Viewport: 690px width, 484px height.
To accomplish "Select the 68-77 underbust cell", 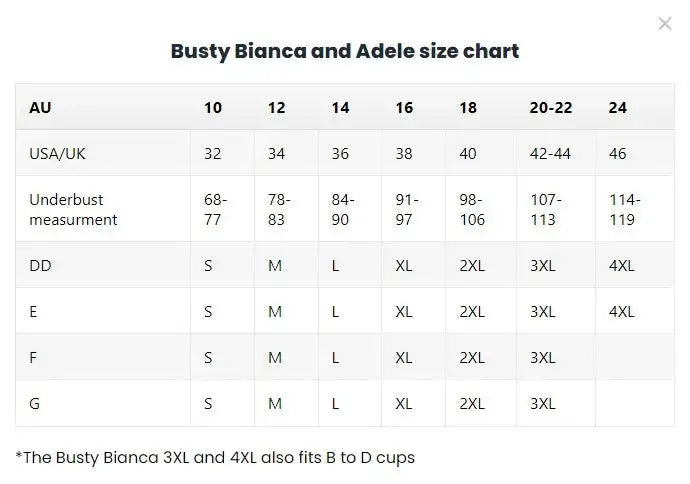I will (x=215, y=209).
